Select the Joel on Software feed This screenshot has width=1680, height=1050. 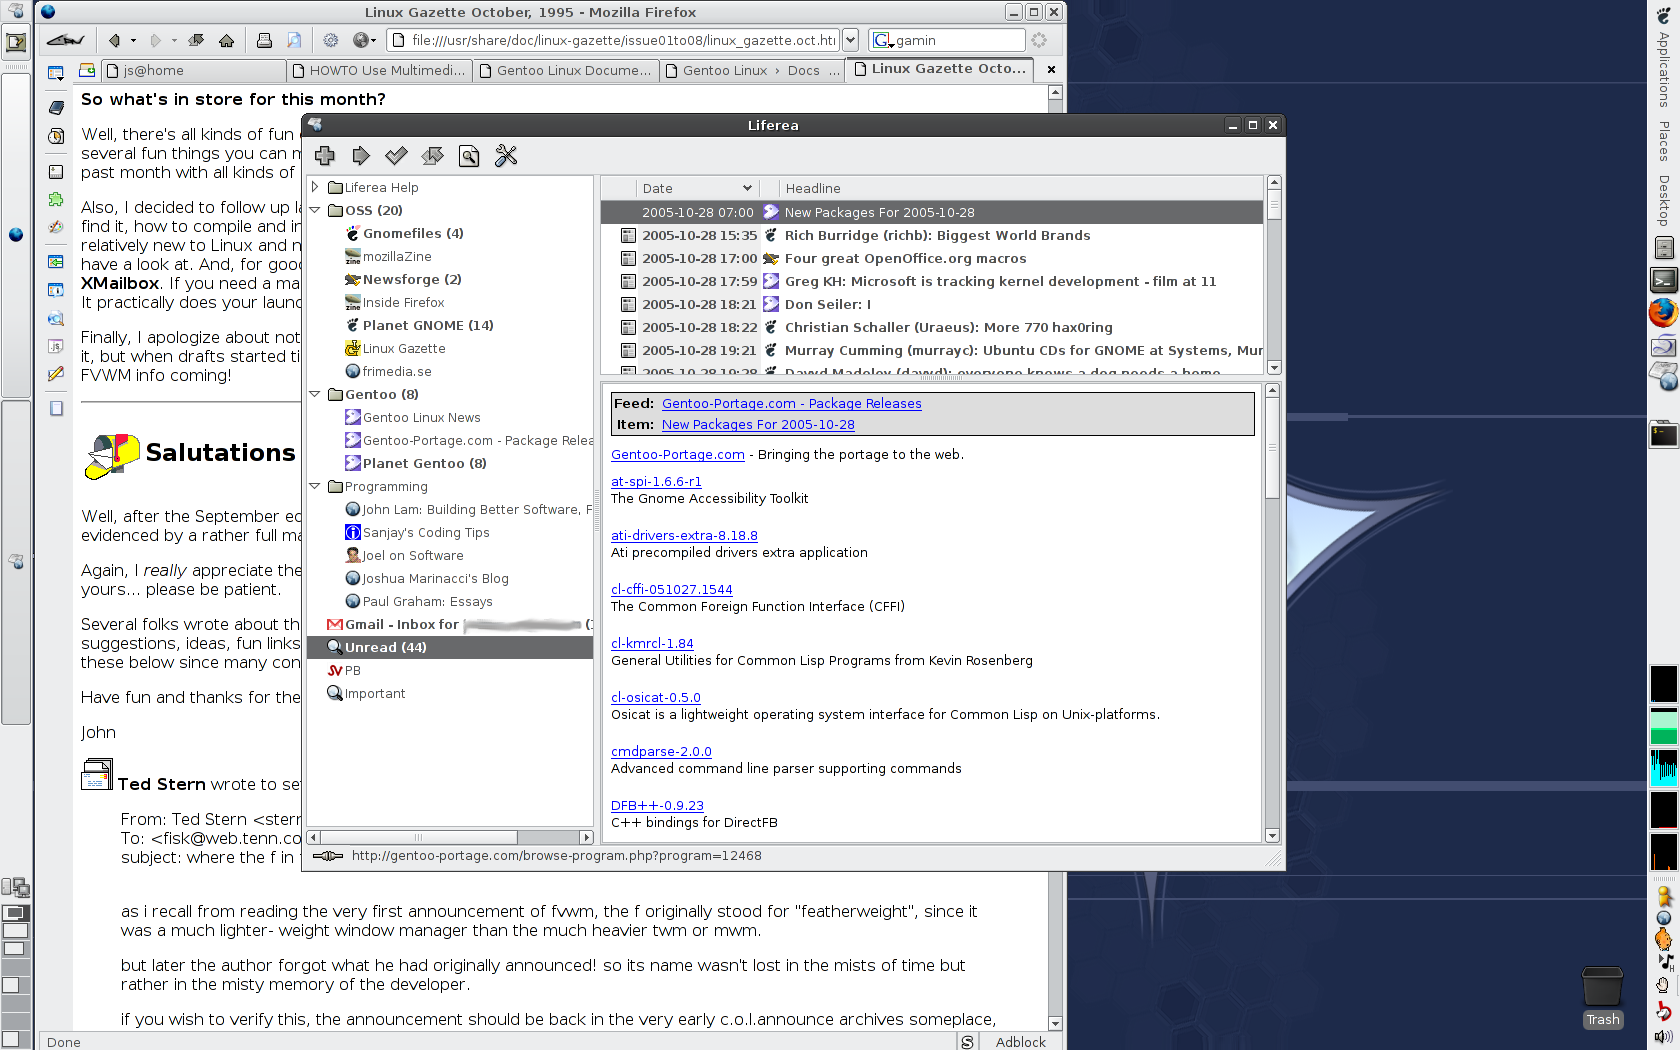(413, 555)
